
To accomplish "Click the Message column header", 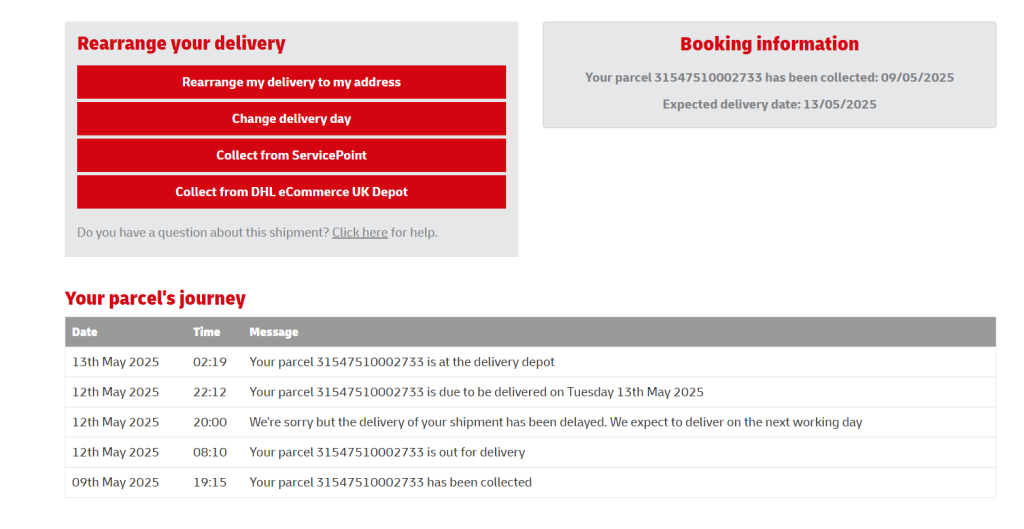I will pos(274,332).
